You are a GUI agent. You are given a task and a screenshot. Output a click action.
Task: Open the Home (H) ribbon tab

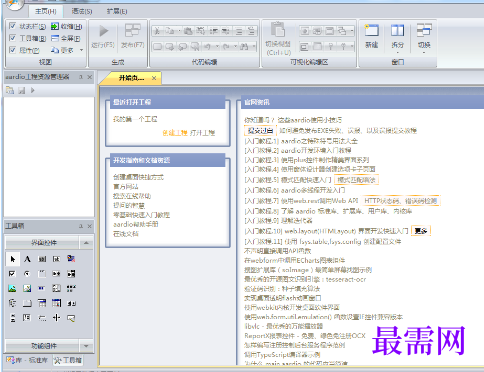pyautogui.click(x=46, y=11)
